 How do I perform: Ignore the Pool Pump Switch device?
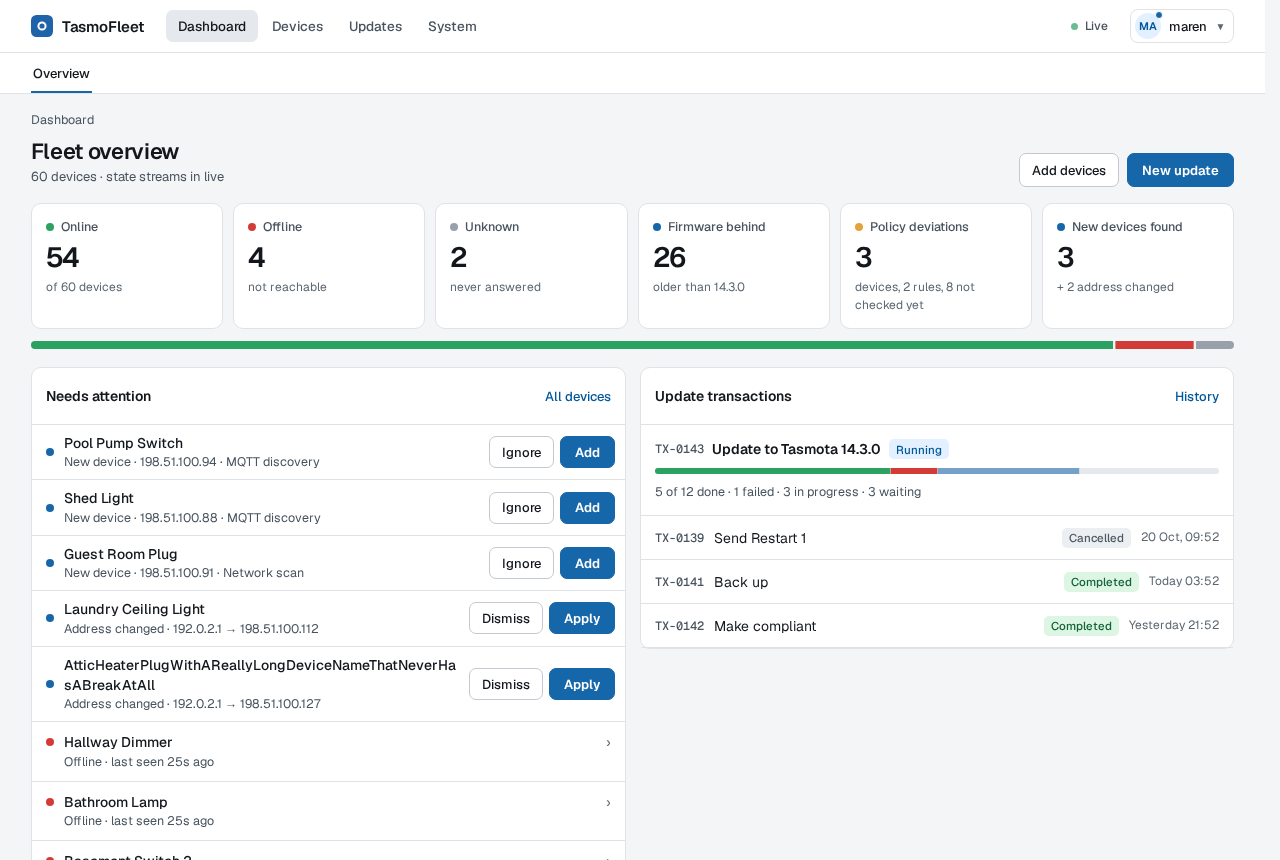pyautogui.click(x=521, y=452)
